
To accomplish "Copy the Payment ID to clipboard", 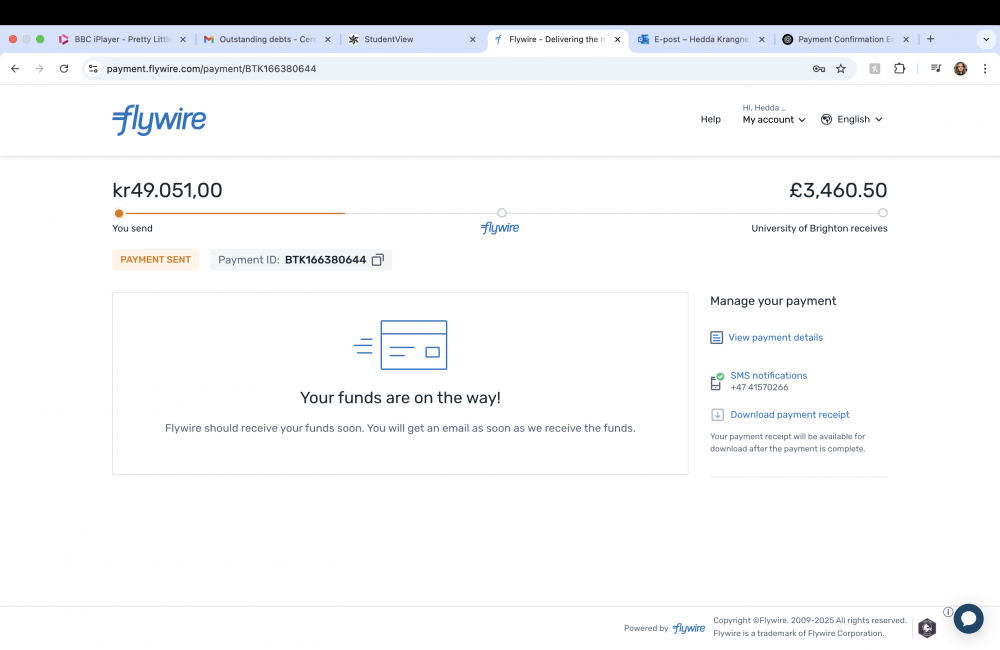I will (378, 260).
